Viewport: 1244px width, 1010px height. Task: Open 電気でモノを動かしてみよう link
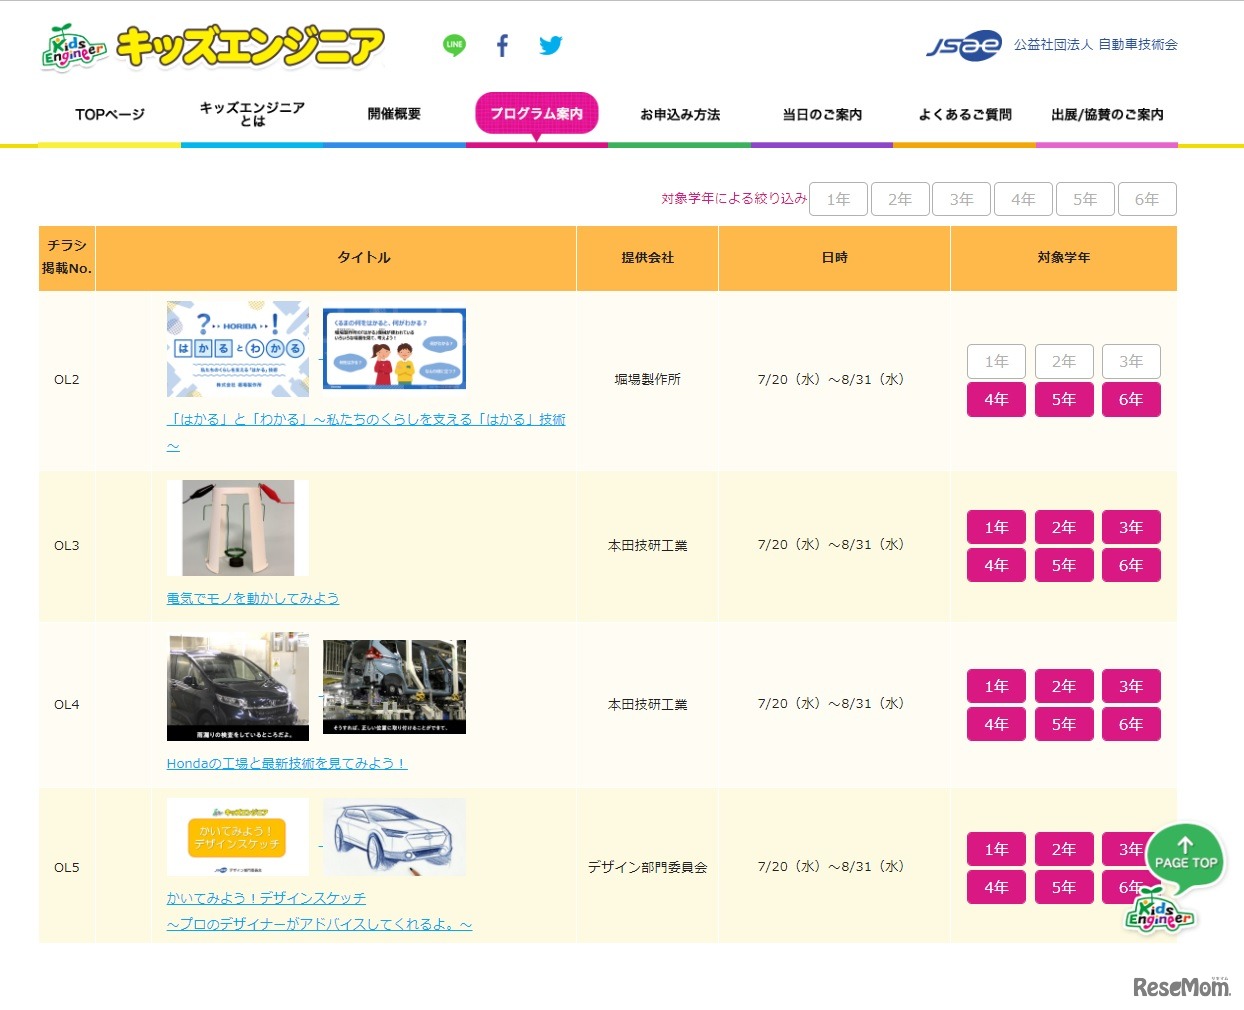coord(253,598)
